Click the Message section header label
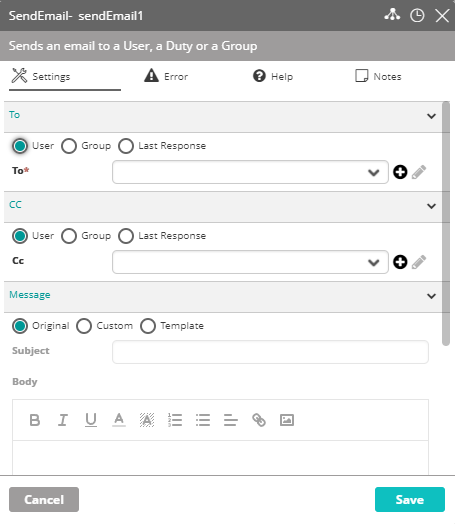The height and width of the screenshot is (524, 455). tap(30, 295)
